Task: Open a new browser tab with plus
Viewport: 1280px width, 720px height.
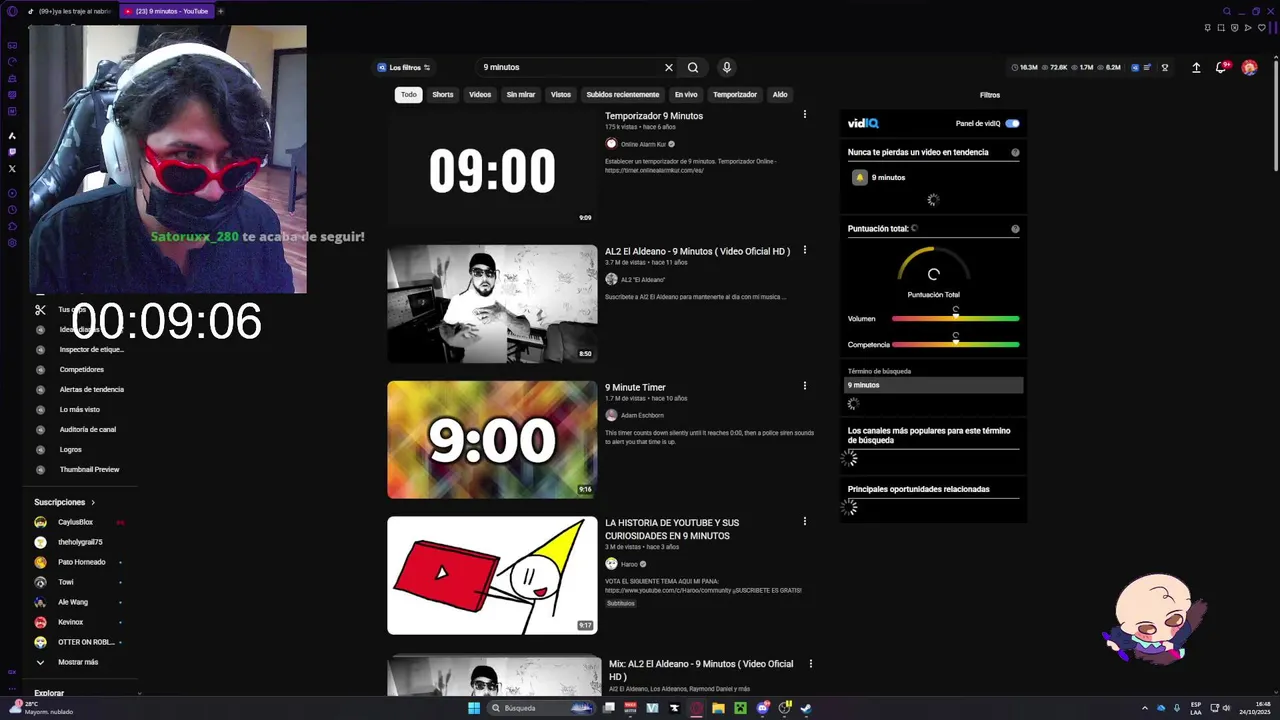Action: pos(220,11)
